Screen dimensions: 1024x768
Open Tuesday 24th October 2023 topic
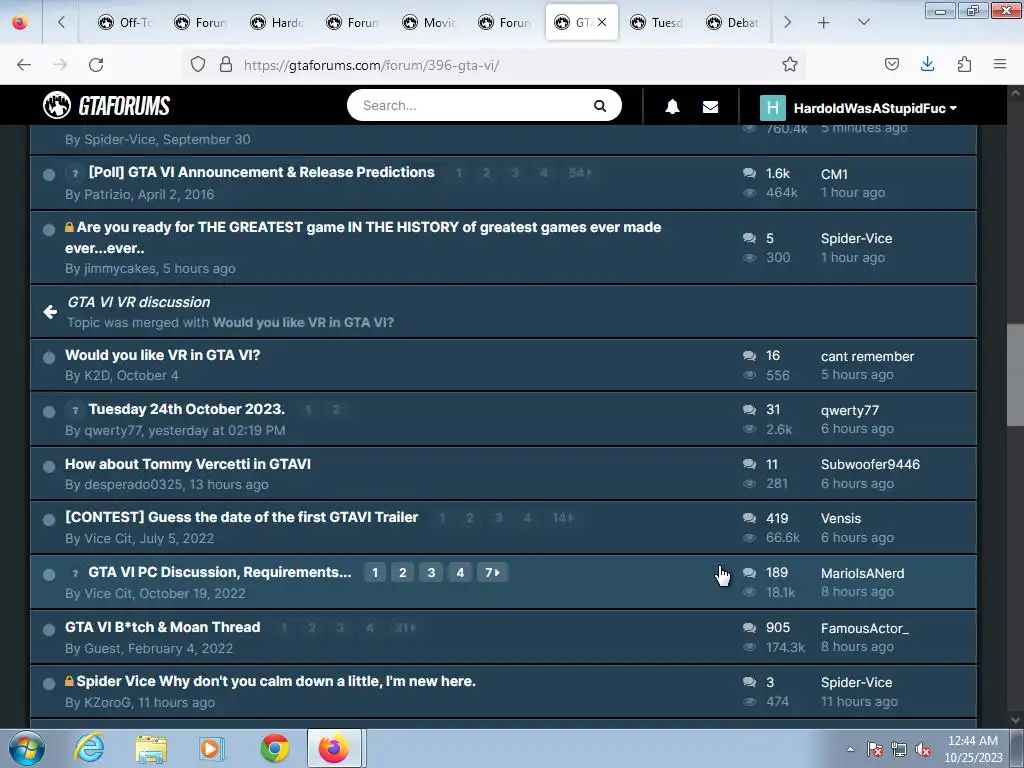coord(187,409)
